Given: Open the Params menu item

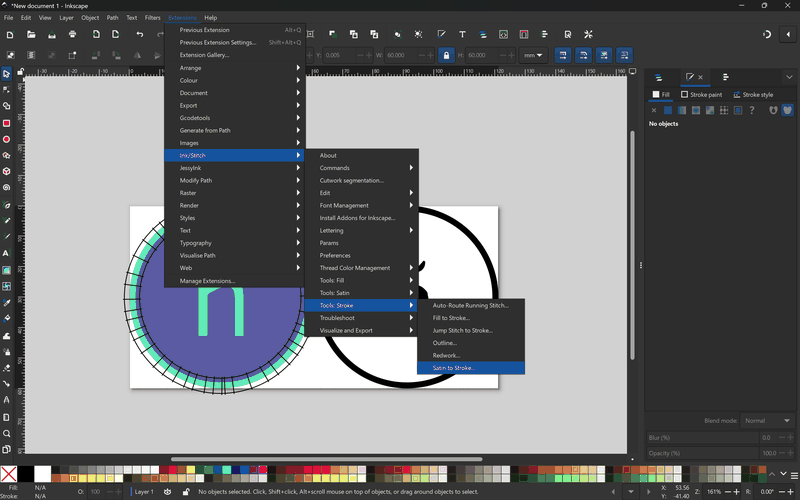Looking at the screenshot, I should click(x=362, y=243).
